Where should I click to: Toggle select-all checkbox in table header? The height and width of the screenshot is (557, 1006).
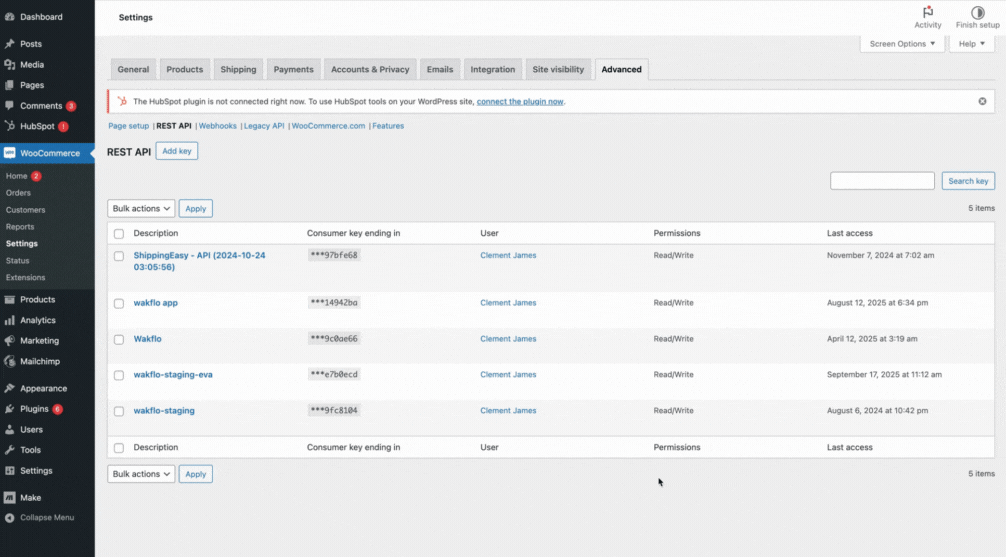tap(119, 234)
